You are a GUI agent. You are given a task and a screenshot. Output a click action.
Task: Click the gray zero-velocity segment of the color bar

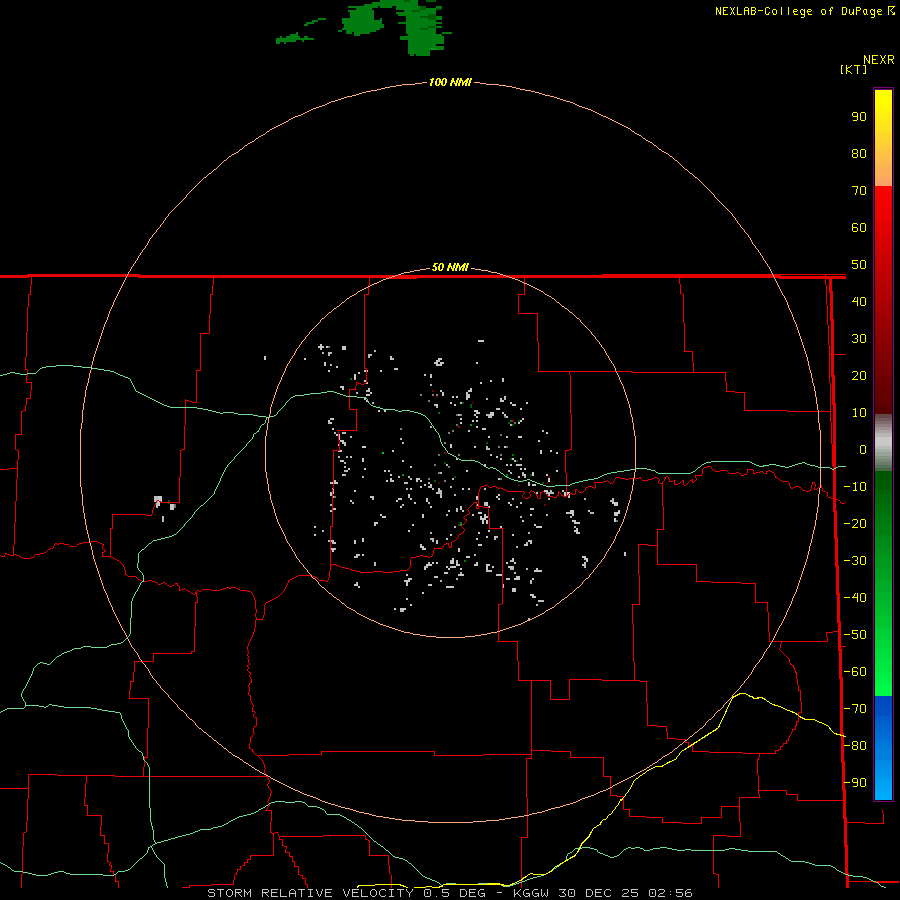[x=883, y=443]
